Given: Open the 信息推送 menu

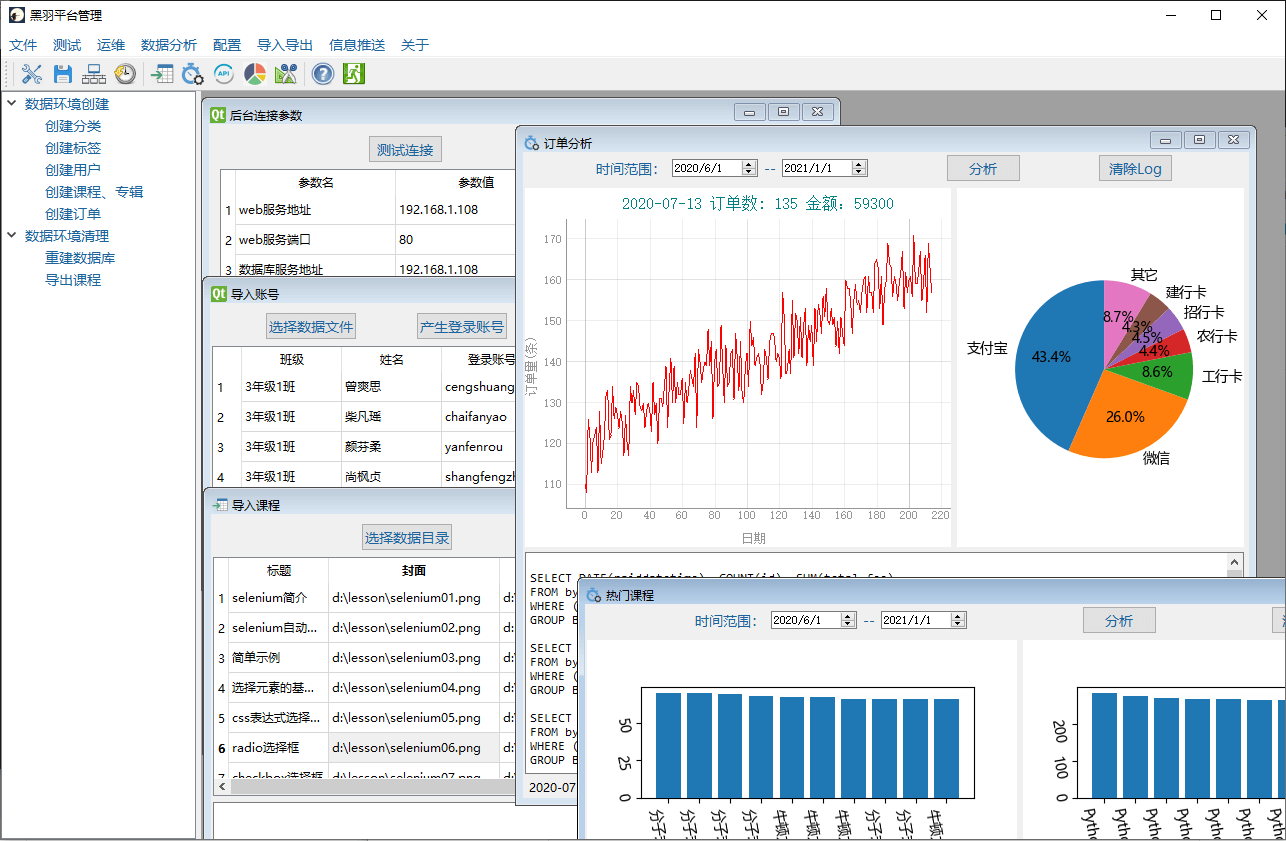Looking at the screenshot, I should click(x=357, y=45).
